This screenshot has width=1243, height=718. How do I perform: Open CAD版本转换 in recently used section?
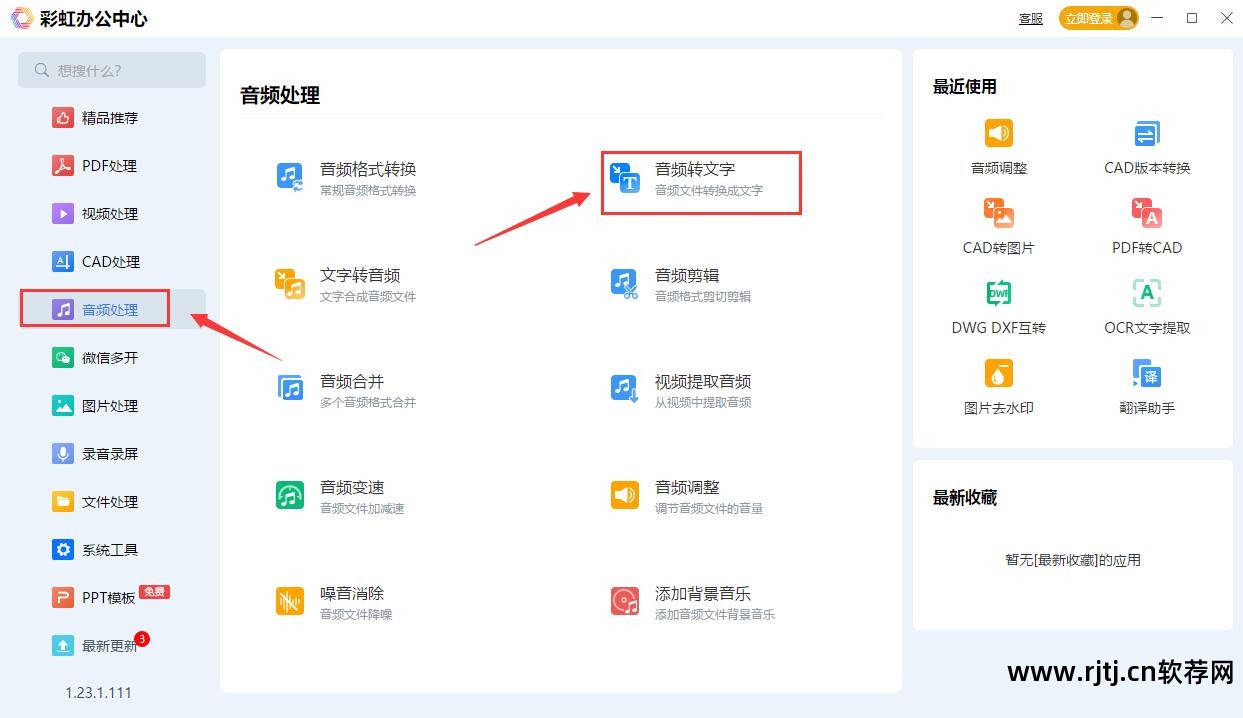[x=1146, y=145]
